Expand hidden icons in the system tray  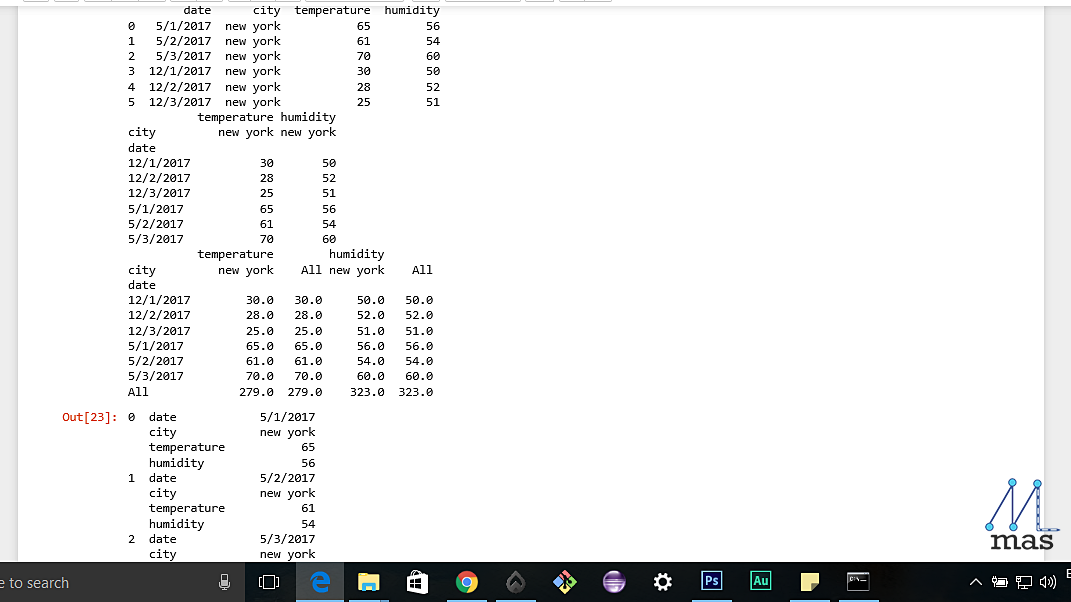(975, 581)
